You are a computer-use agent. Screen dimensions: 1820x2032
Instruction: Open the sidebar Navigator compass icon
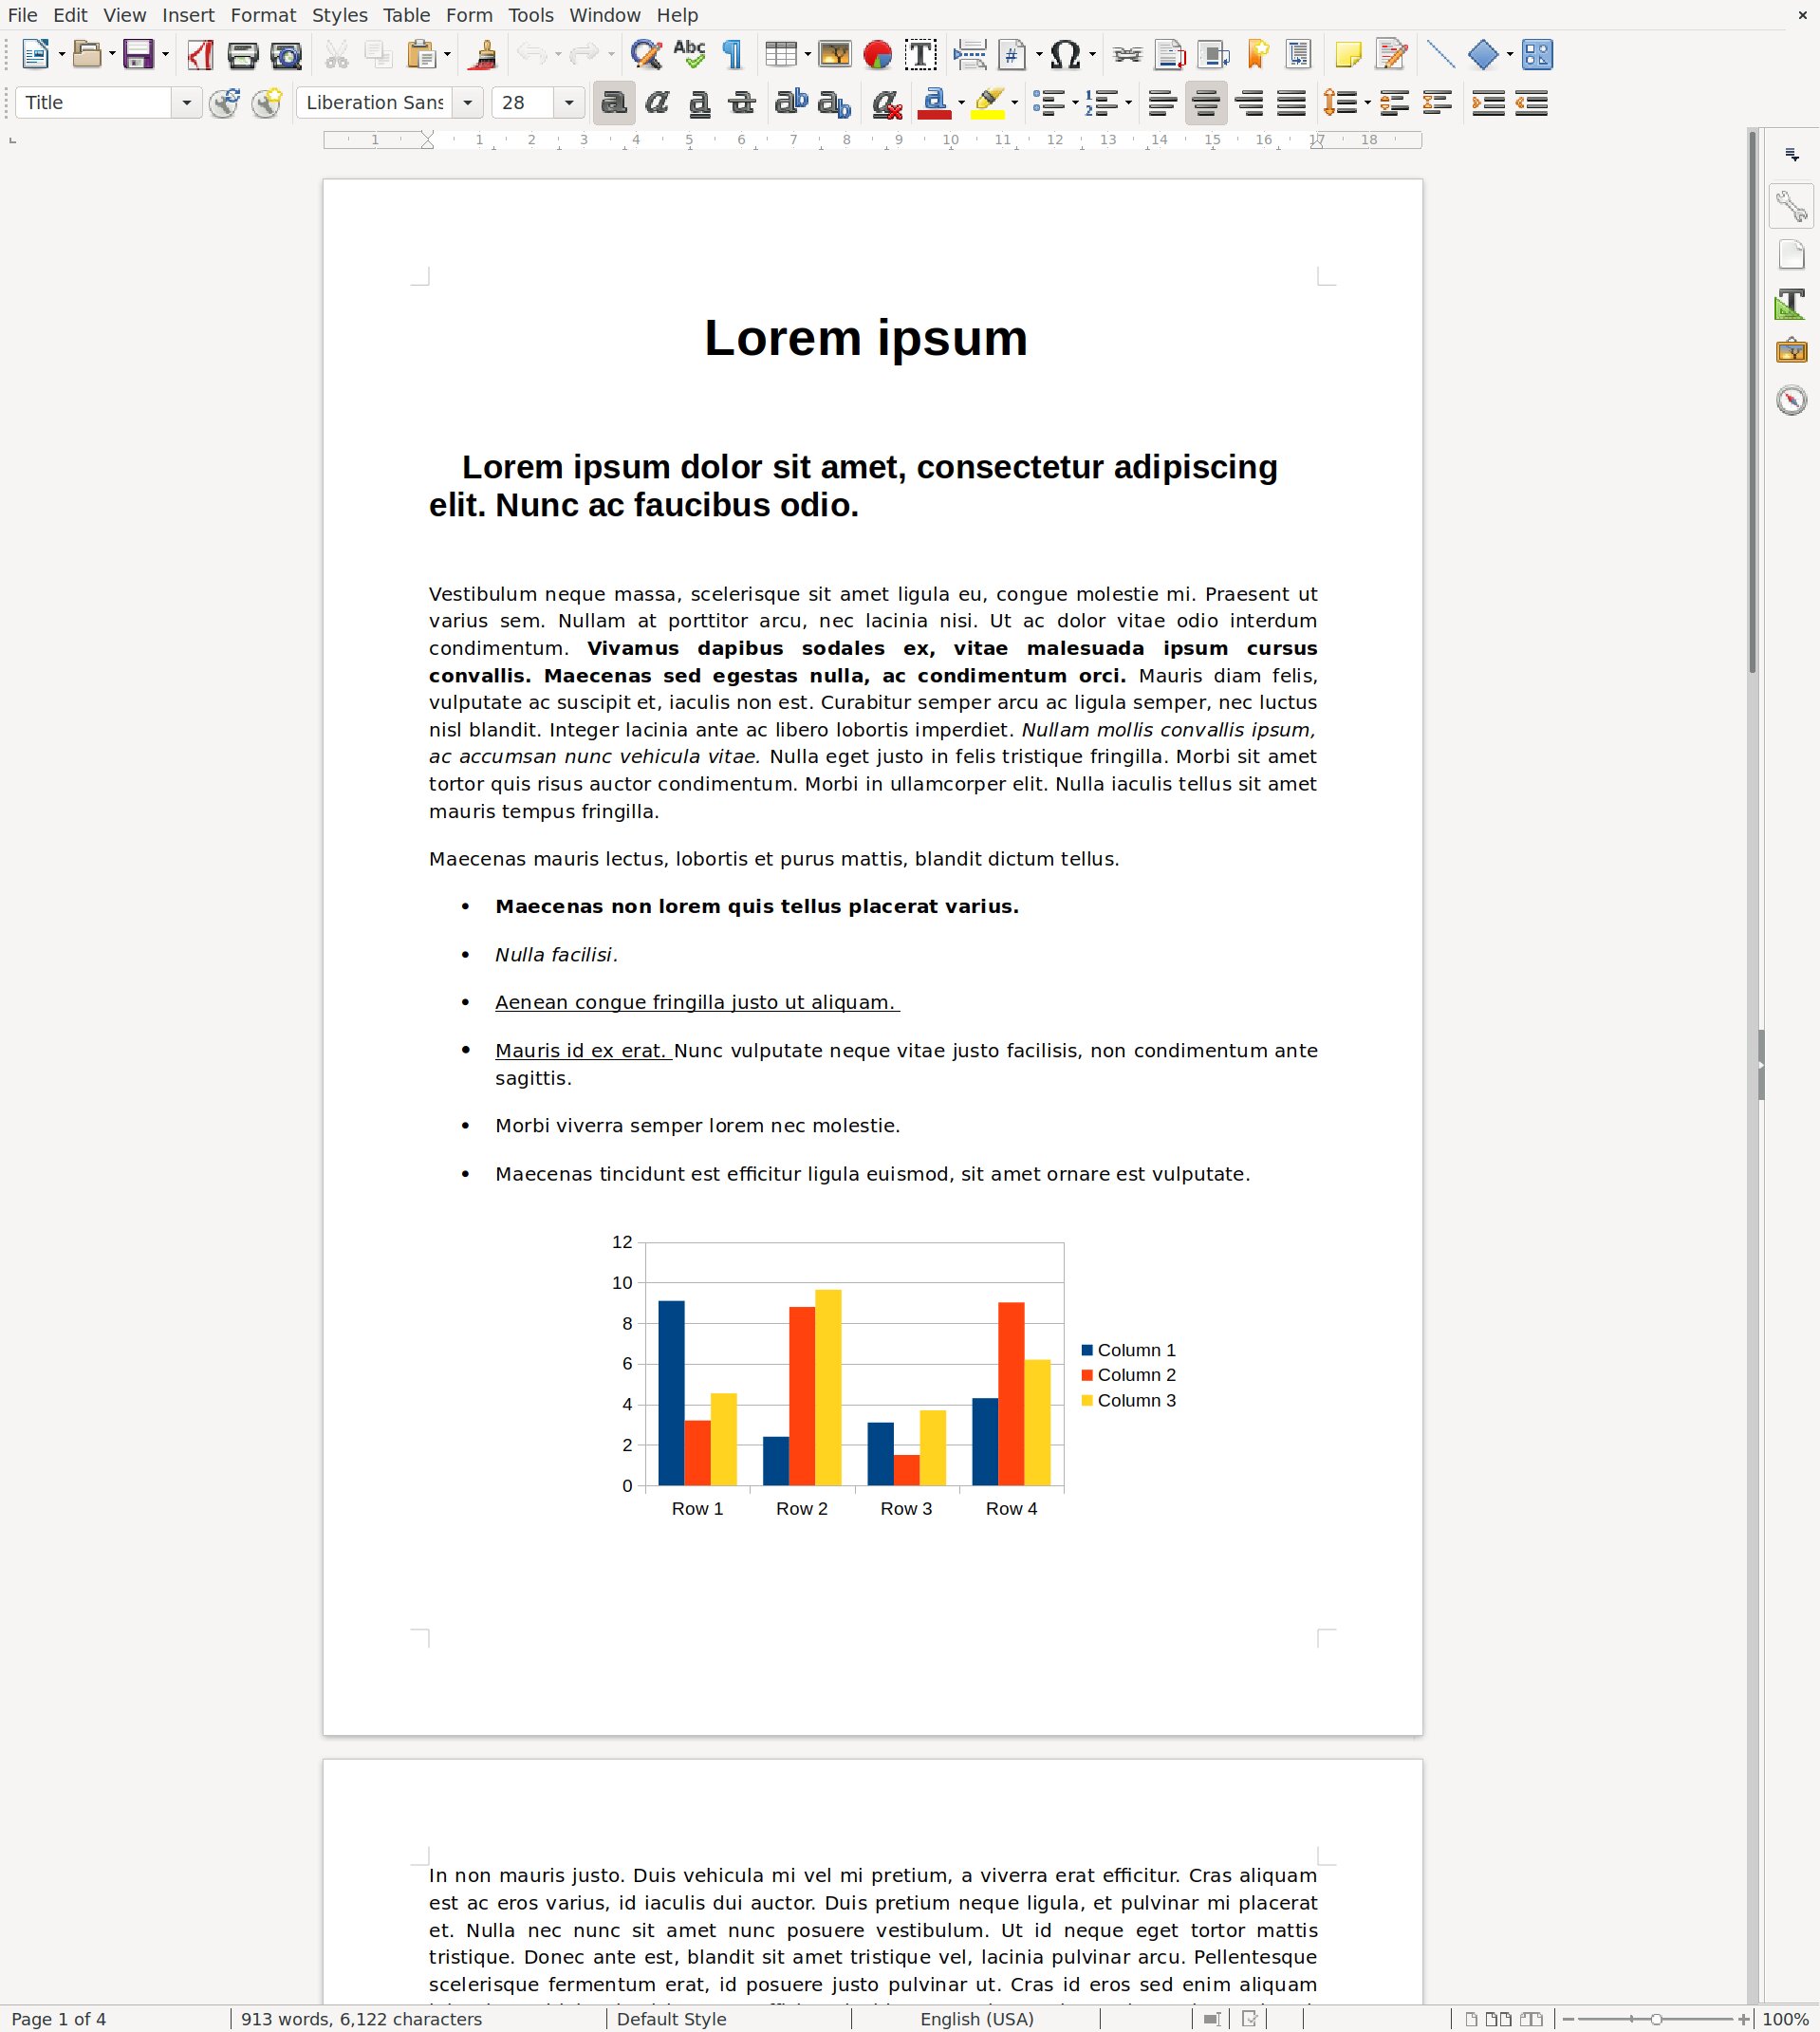coord(1791,401)
